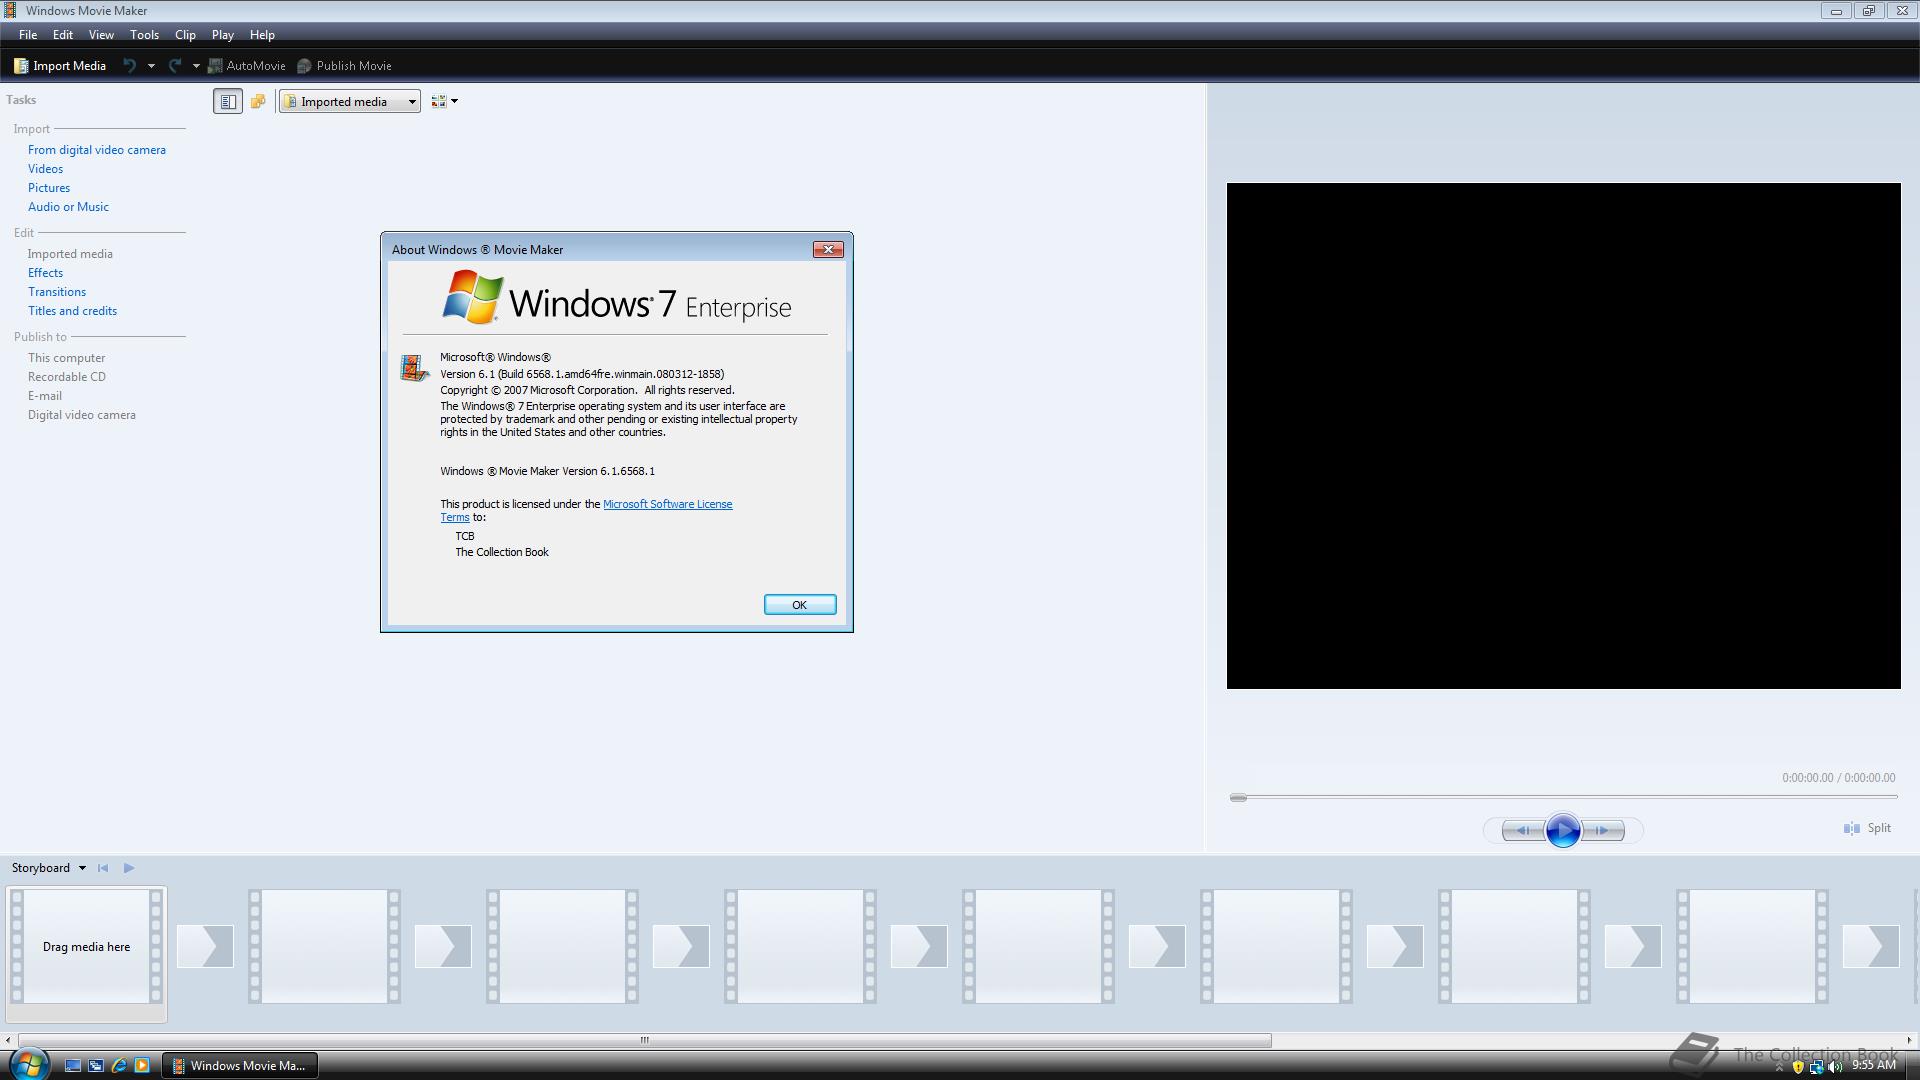1920x1080 pixels.
Task: Click the Rewind Storyboard button
Action: pyautogui.click(x=103, y=868)
